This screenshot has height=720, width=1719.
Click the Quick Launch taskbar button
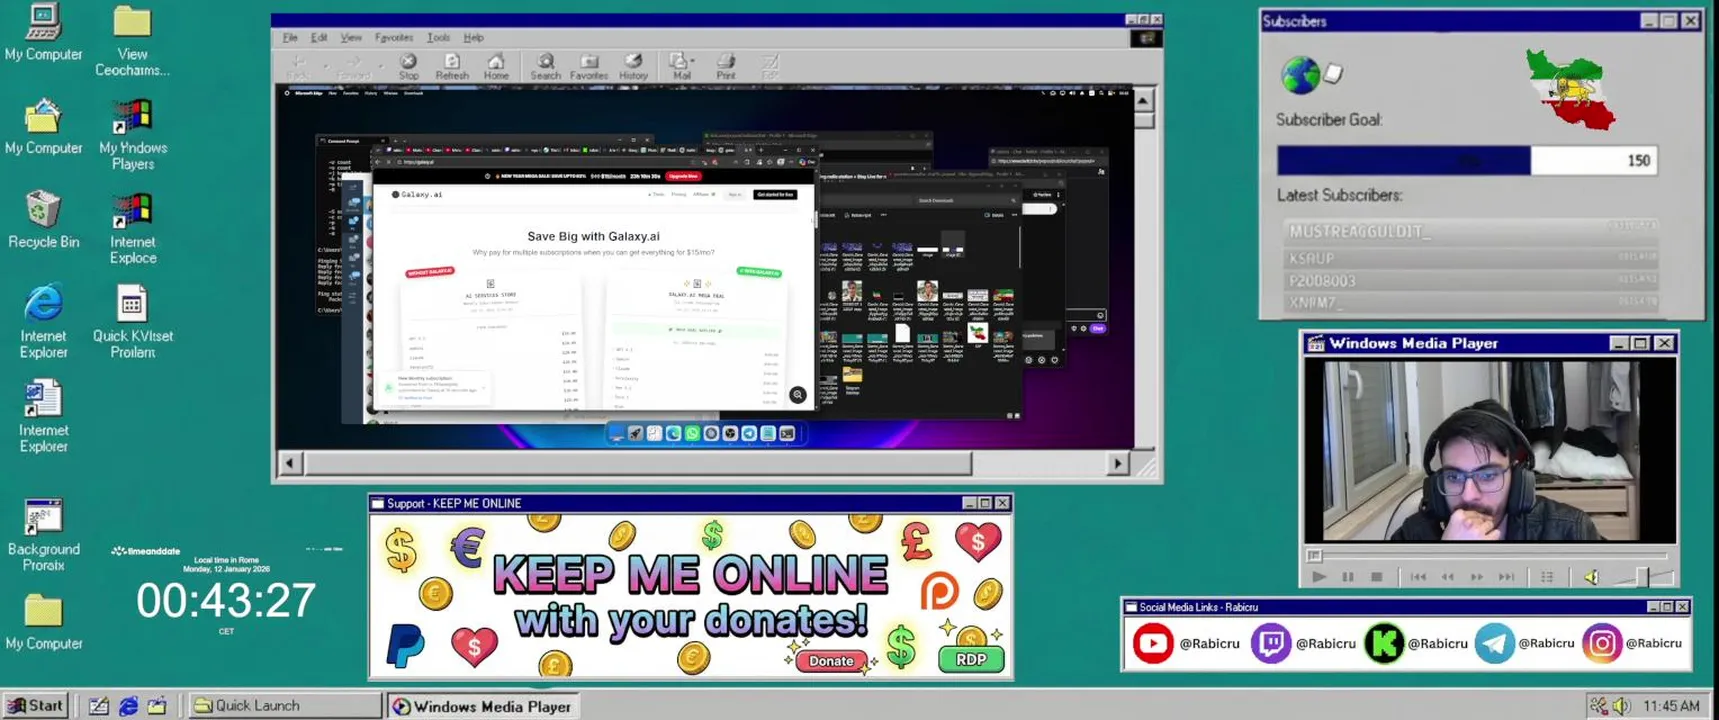coord(285,706)
